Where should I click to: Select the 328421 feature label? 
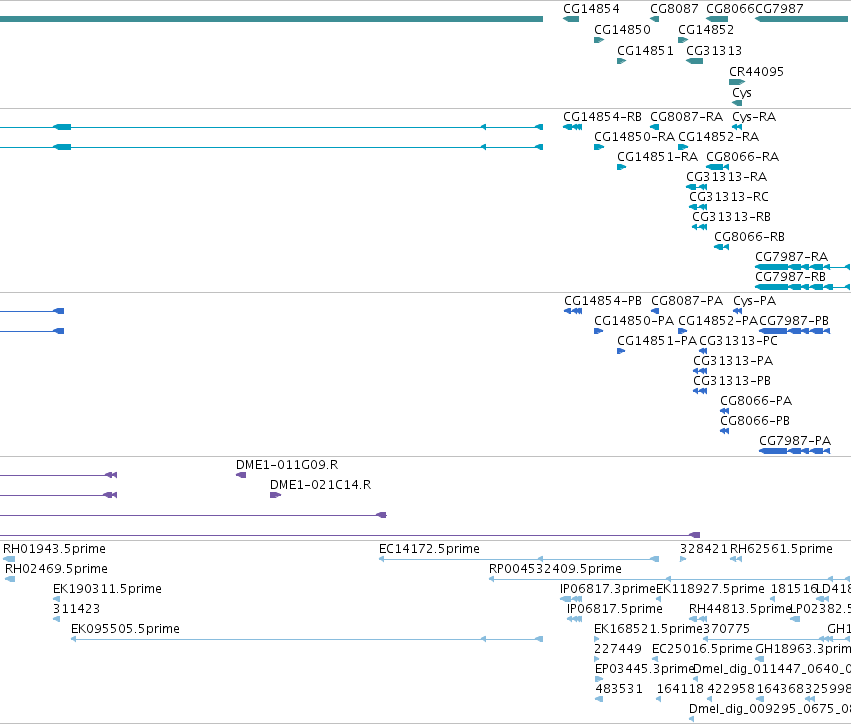[x=703, y=549]
